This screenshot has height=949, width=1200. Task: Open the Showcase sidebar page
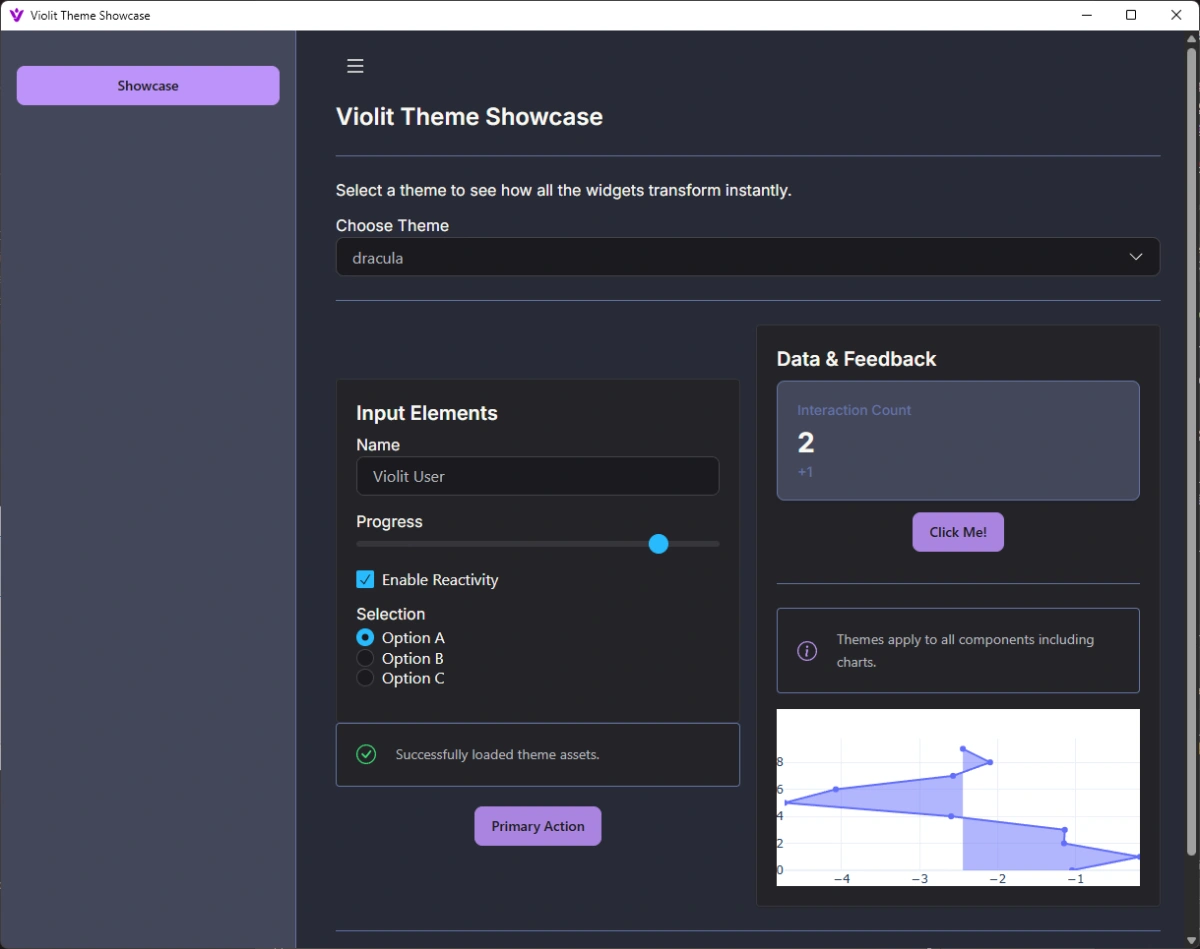pyautogui.click(x=148, y=86)
